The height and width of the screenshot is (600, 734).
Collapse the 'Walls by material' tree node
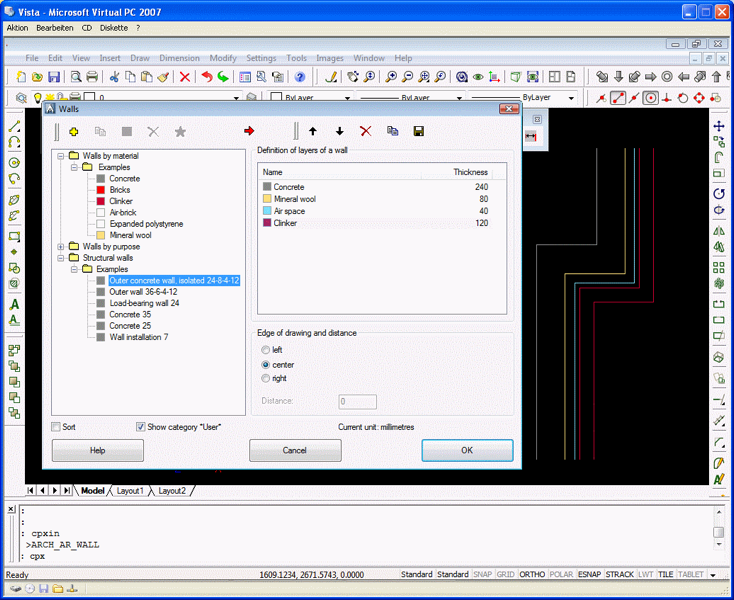pos(60,156)
